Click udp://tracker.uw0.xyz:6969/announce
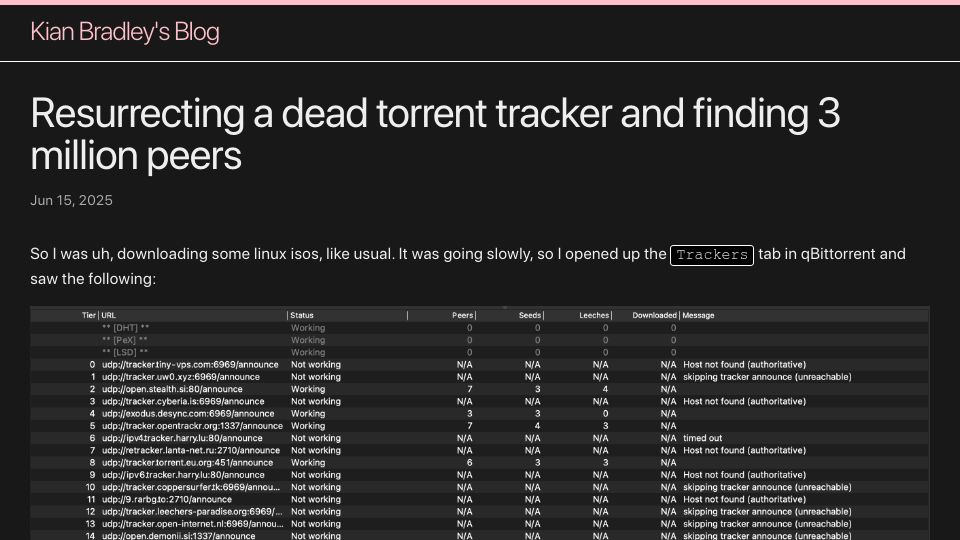The width and height of the screenshot is (960, 540). 181,377
